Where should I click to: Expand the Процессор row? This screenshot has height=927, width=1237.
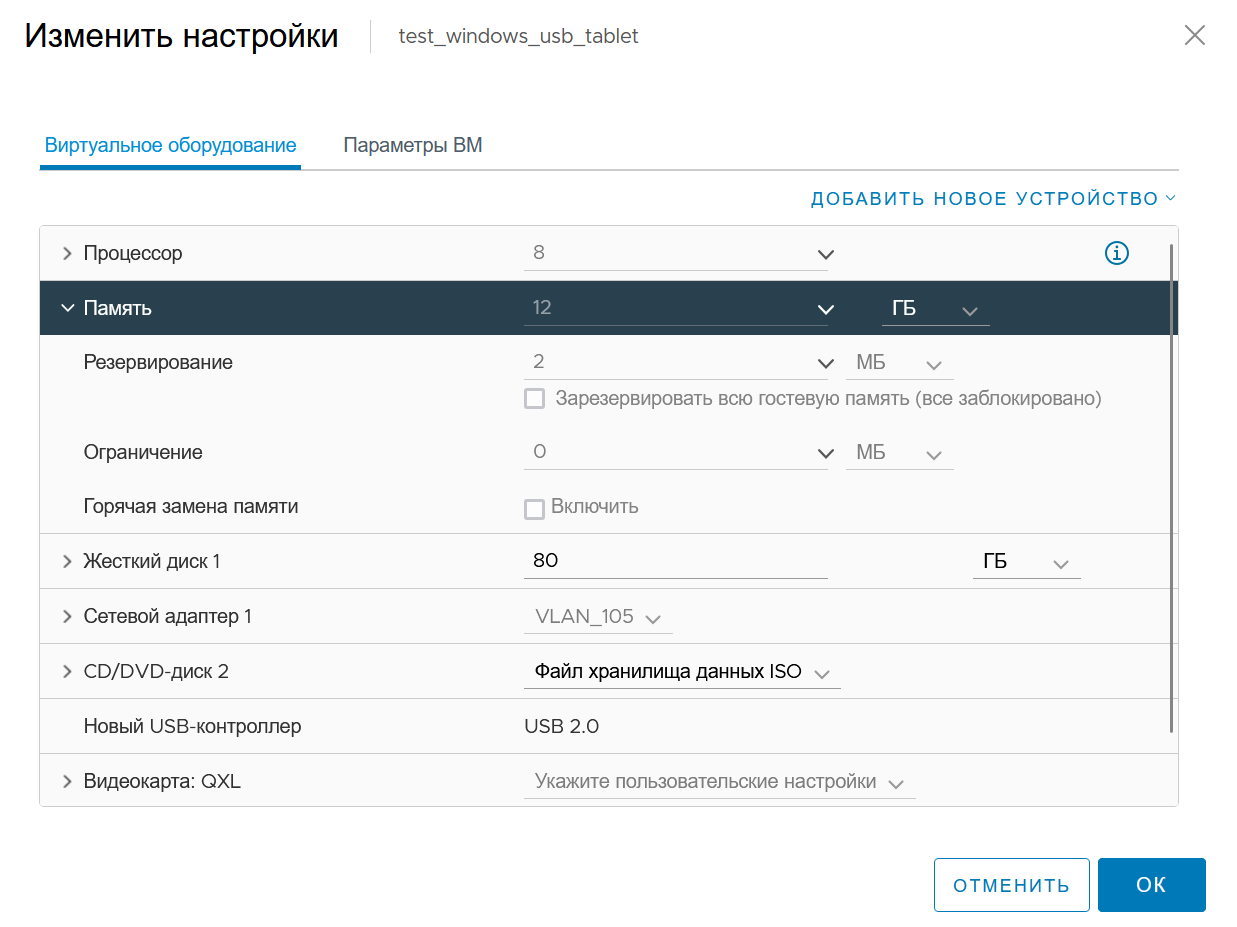[68, 253]
